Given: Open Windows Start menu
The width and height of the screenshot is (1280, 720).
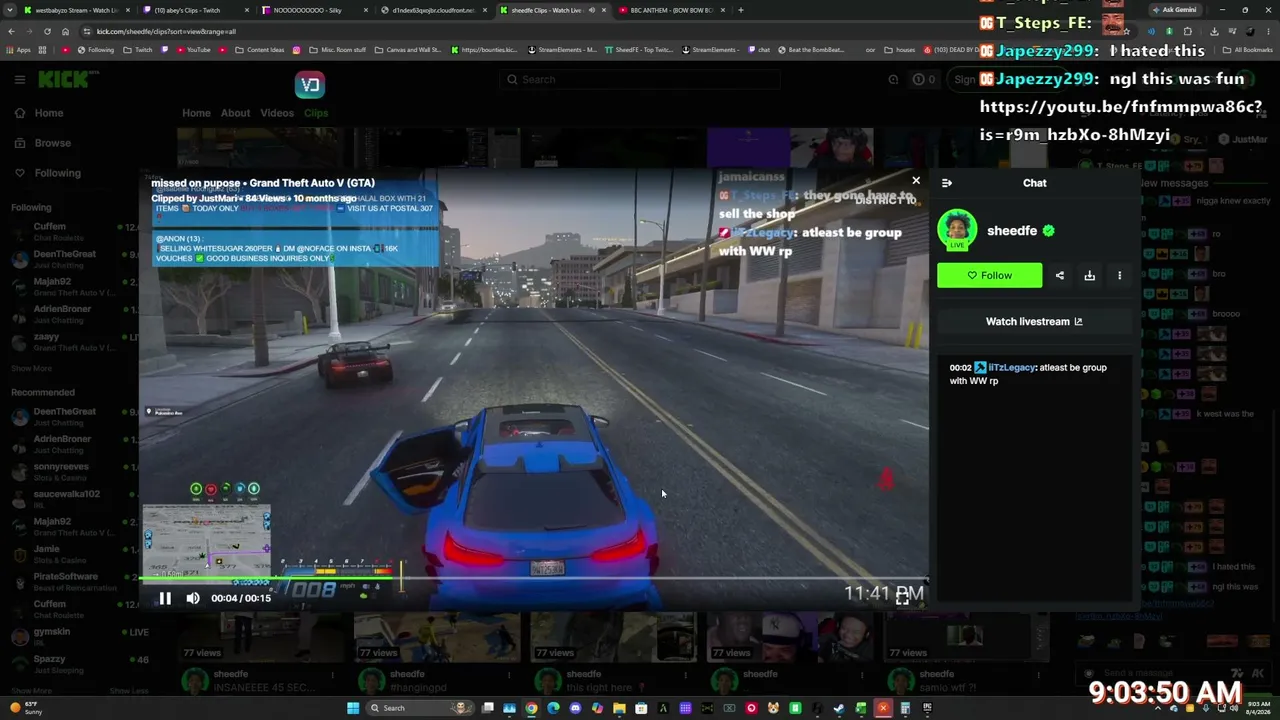Looking at the screenshot, I should click(x=353, y=708).
